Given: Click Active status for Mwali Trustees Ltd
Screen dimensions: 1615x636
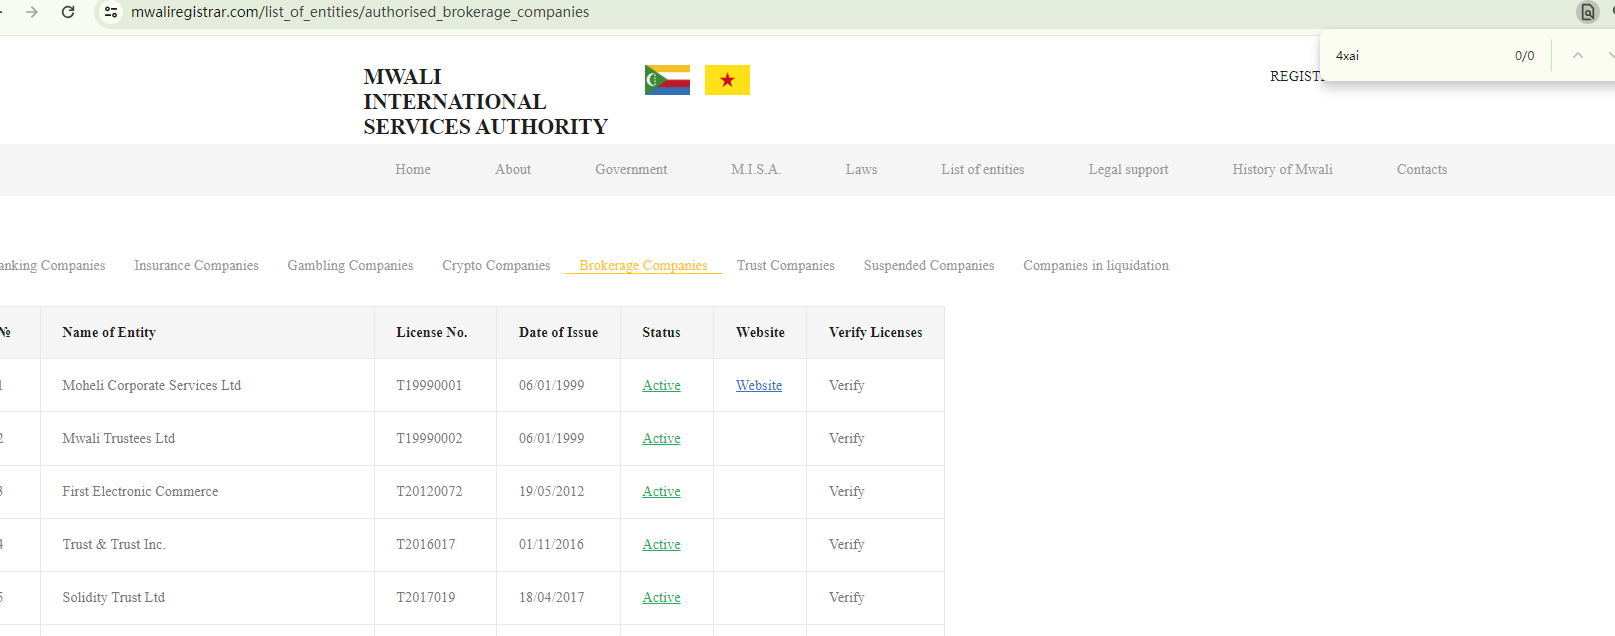Looking at the screenshot, I should pos(661,439).
